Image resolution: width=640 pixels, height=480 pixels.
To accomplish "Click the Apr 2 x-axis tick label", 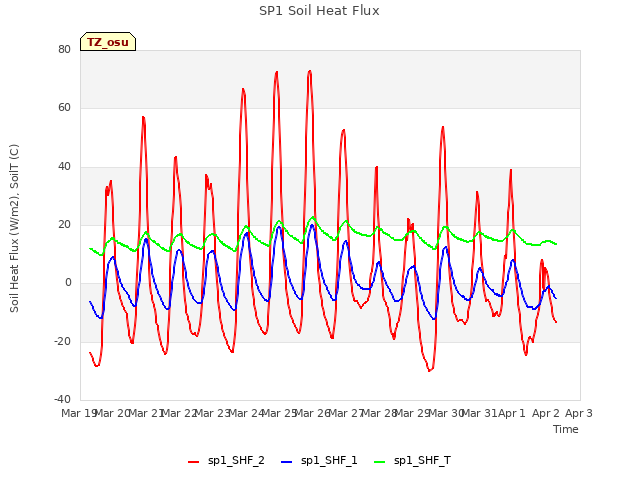I will click(x=545, y=413).
